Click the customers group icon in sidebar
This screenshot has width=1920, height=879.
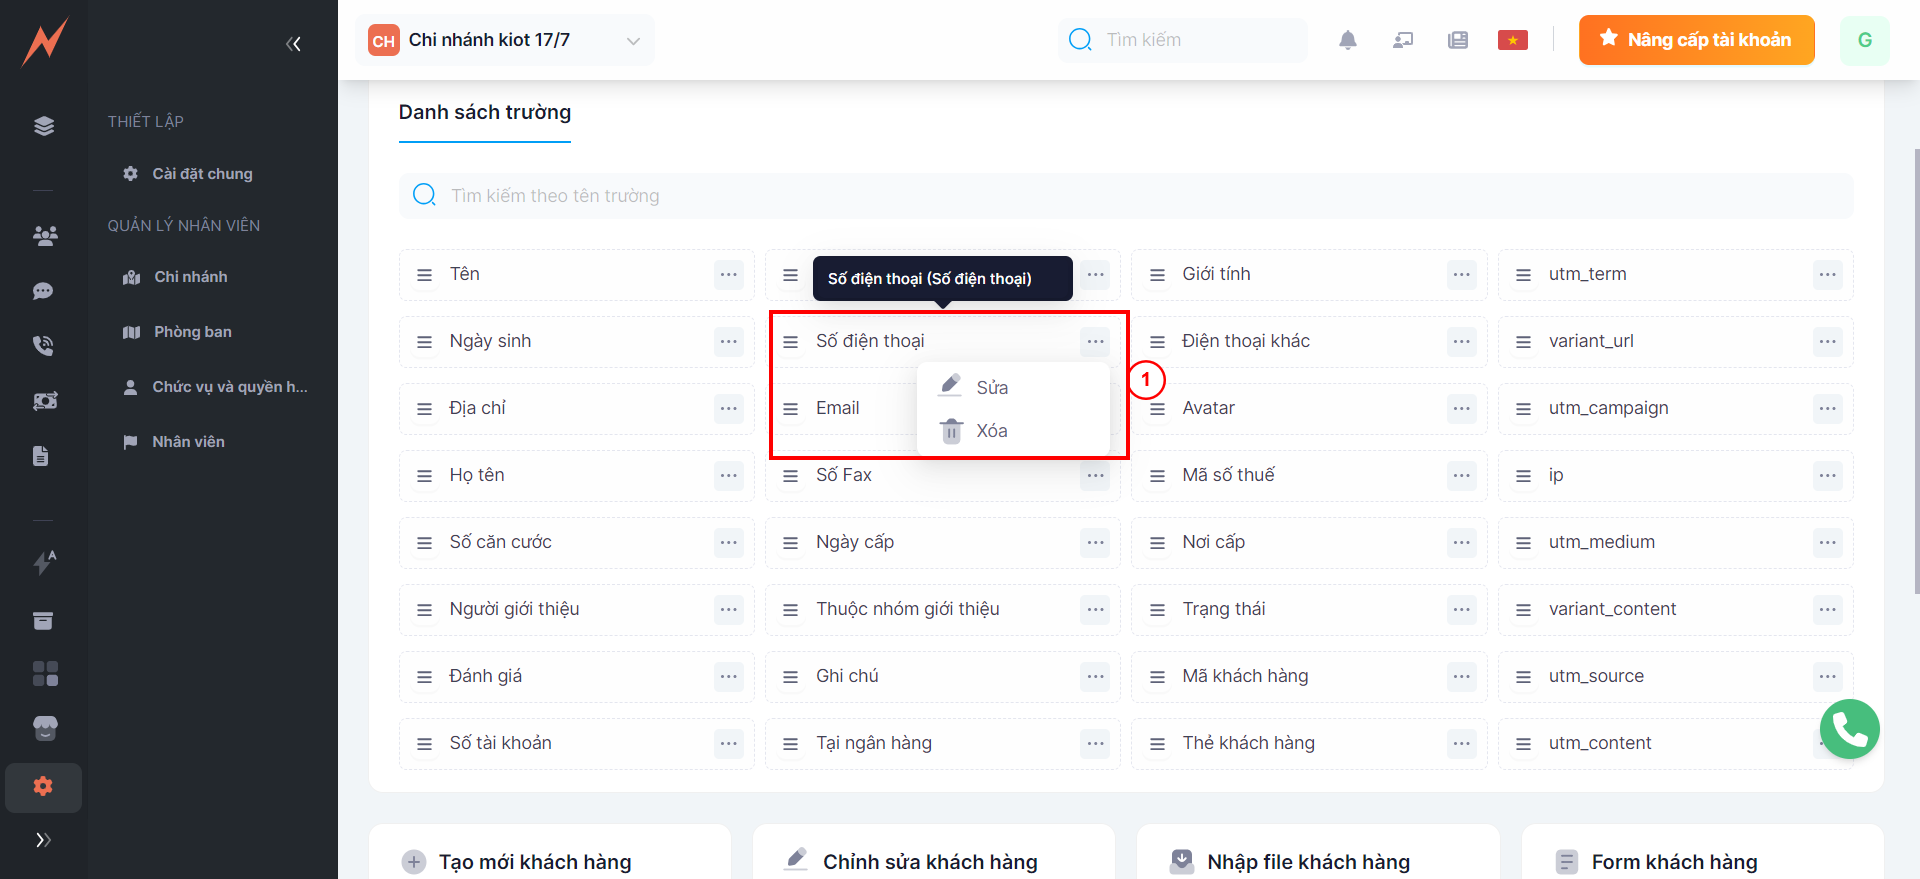(44, 236)
